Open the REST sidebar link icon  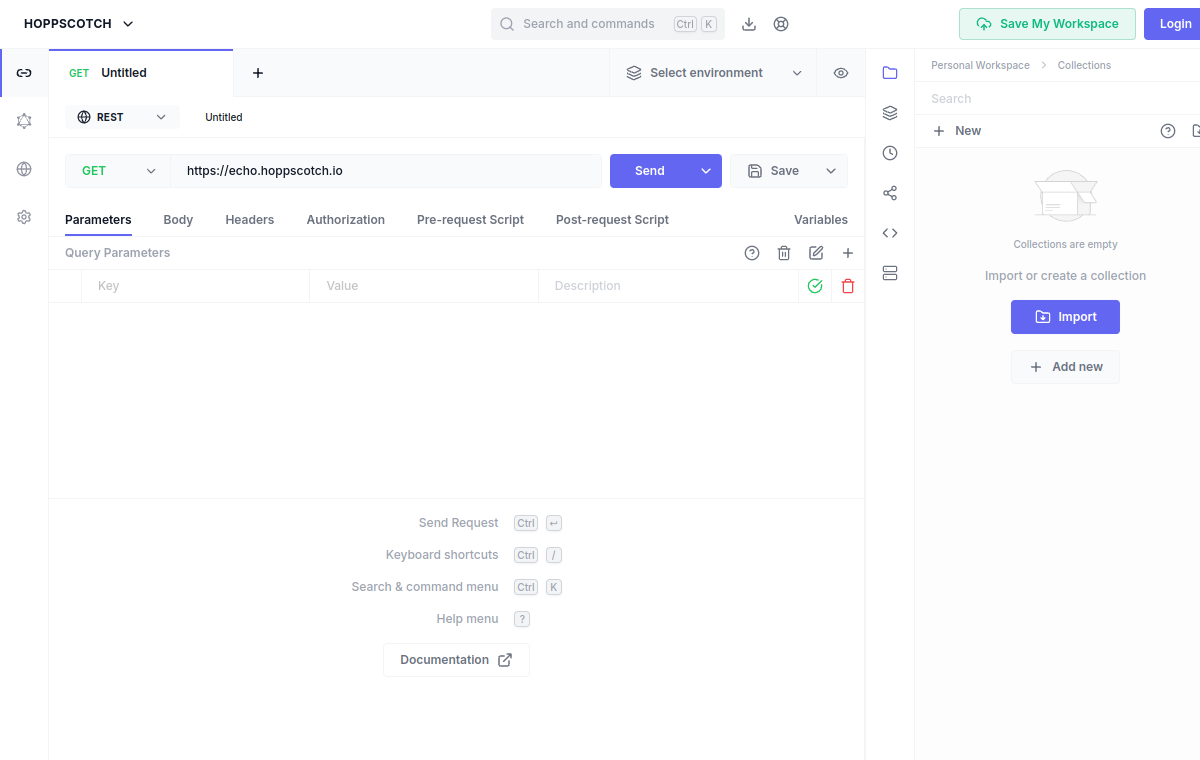24,73
